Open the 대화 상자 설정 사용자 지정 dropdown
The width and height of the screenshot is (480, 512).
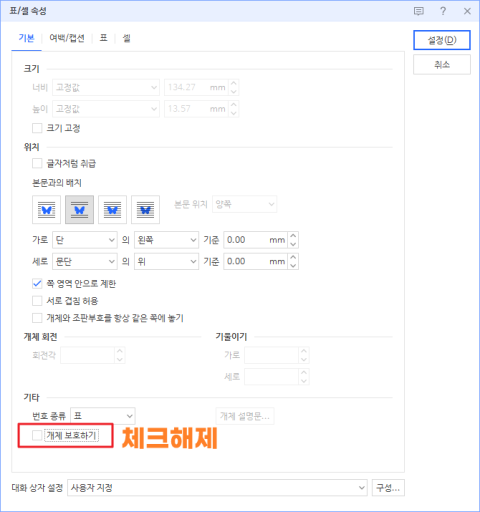[x=217, y=488]
